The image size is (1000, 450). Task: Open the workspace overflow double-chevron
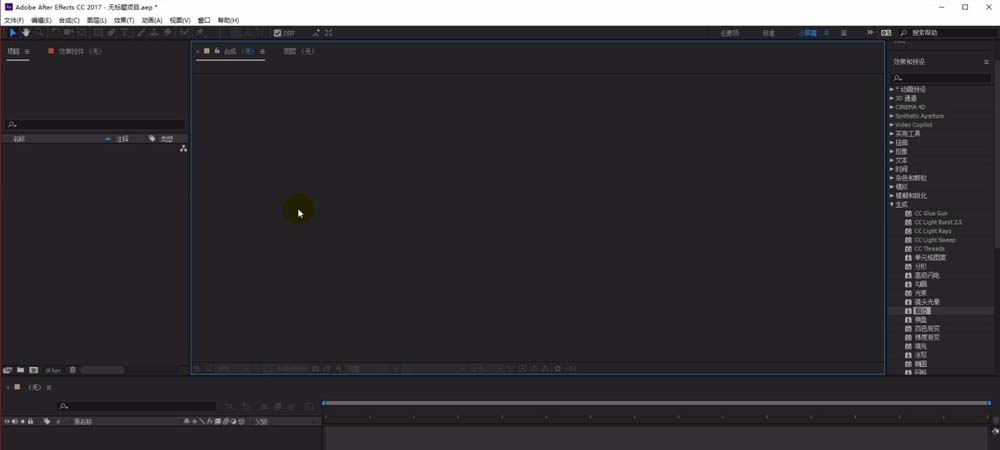pos(871,33)
